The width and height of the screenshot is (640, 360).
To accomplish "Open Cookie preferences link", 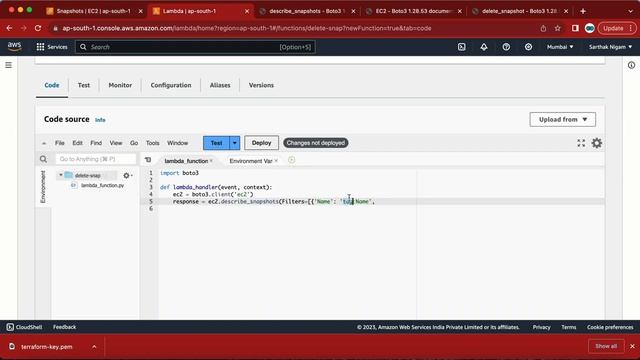I will (610, 327).
